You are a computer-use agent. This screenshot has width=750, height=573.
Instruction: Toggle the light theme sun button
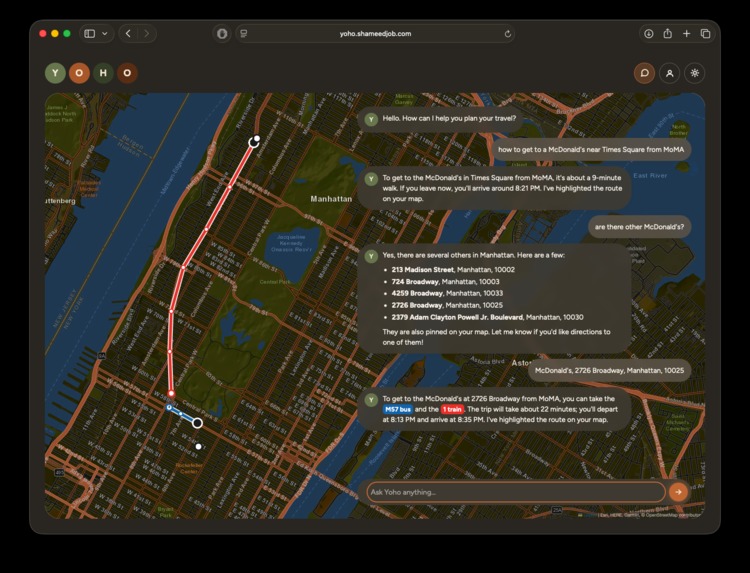tap(695, 73)
